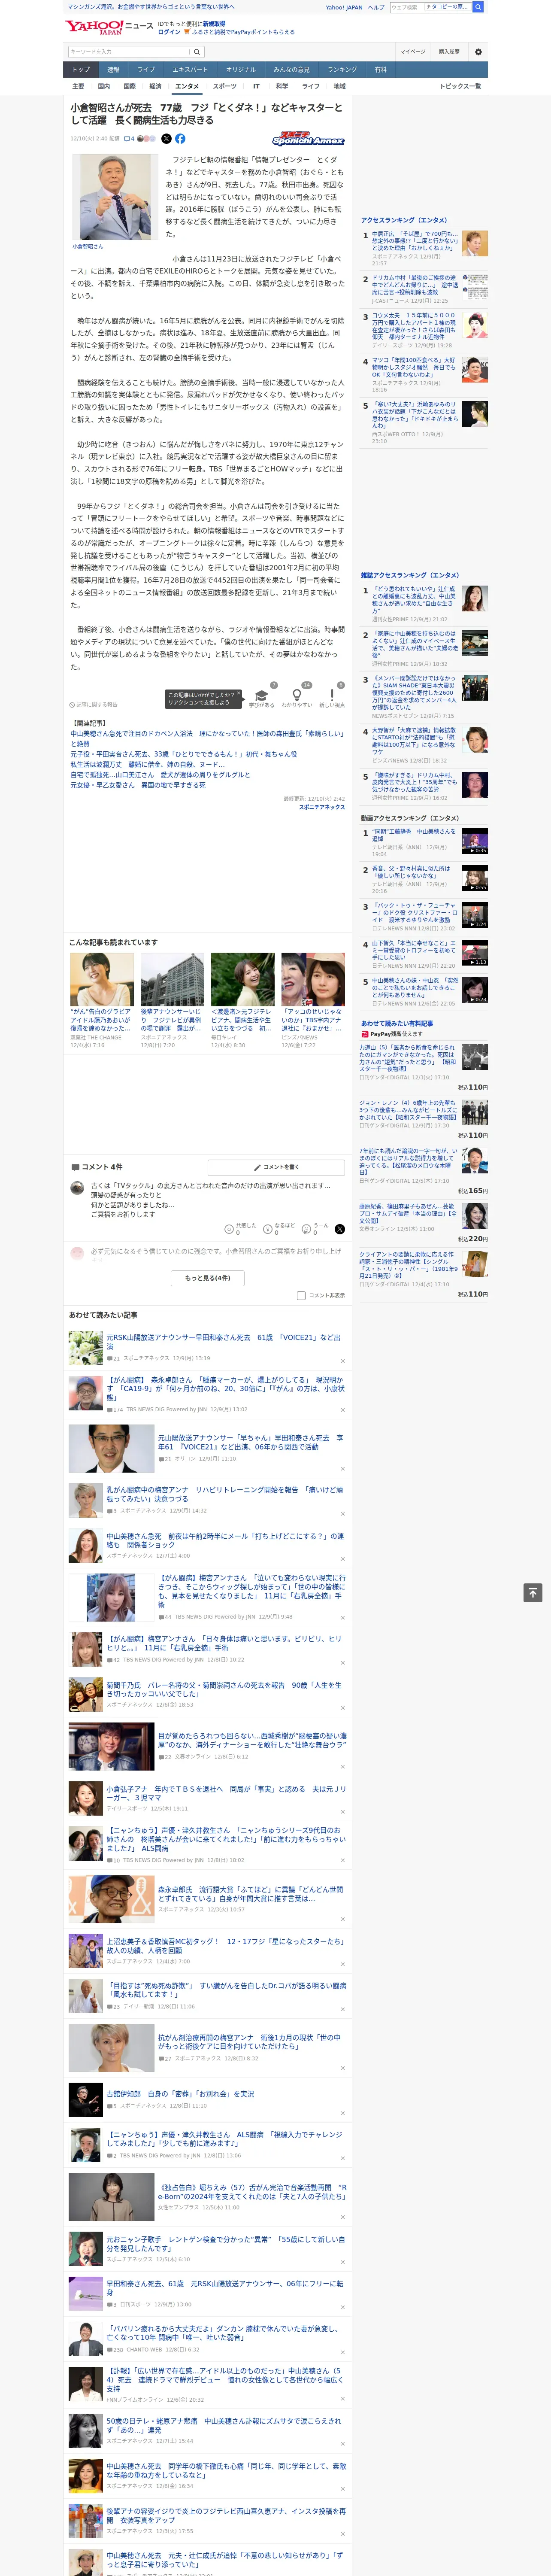The height and width of the screenshot is (2576, 551).
Task: Dismiss 森永卓郎さん 腫瘍マーカー recommended article
Action: coord(342,1410)
